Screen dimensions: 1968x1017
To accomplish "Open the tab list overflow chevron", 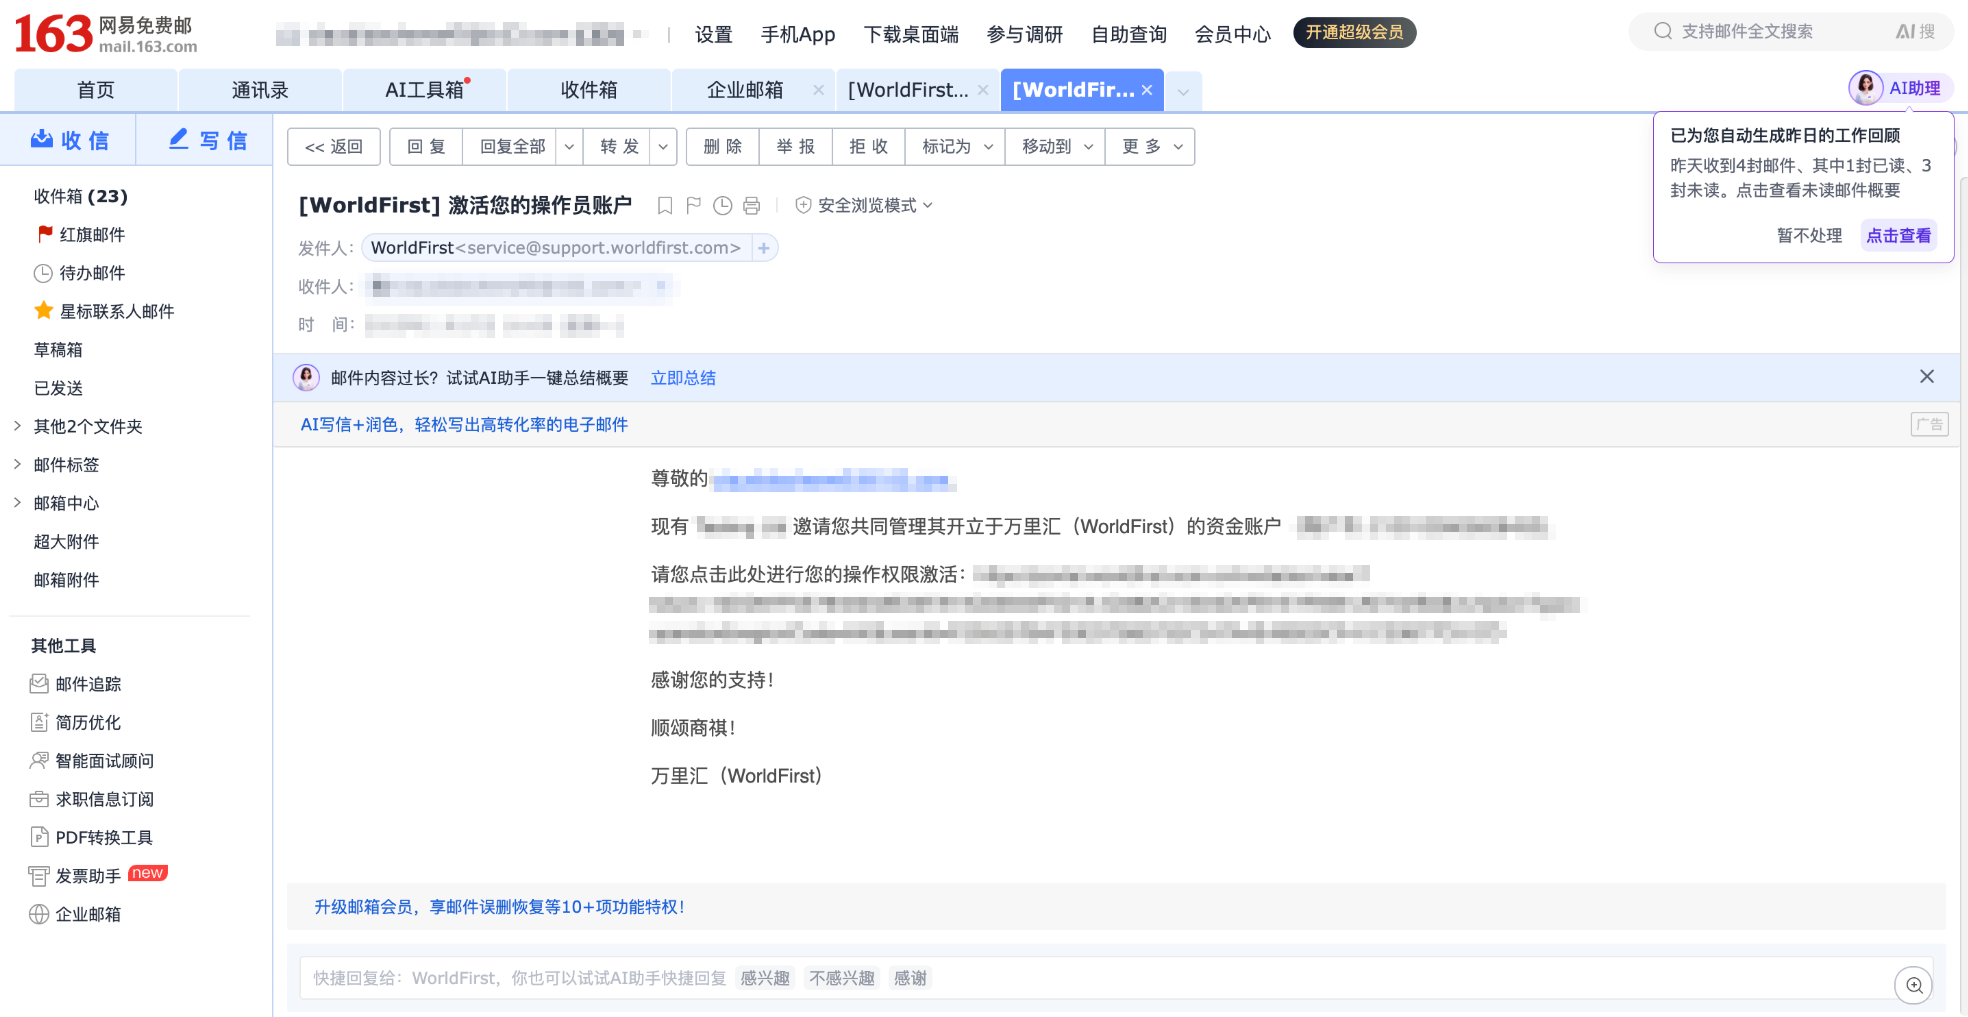I will (x=1183, y=92).
